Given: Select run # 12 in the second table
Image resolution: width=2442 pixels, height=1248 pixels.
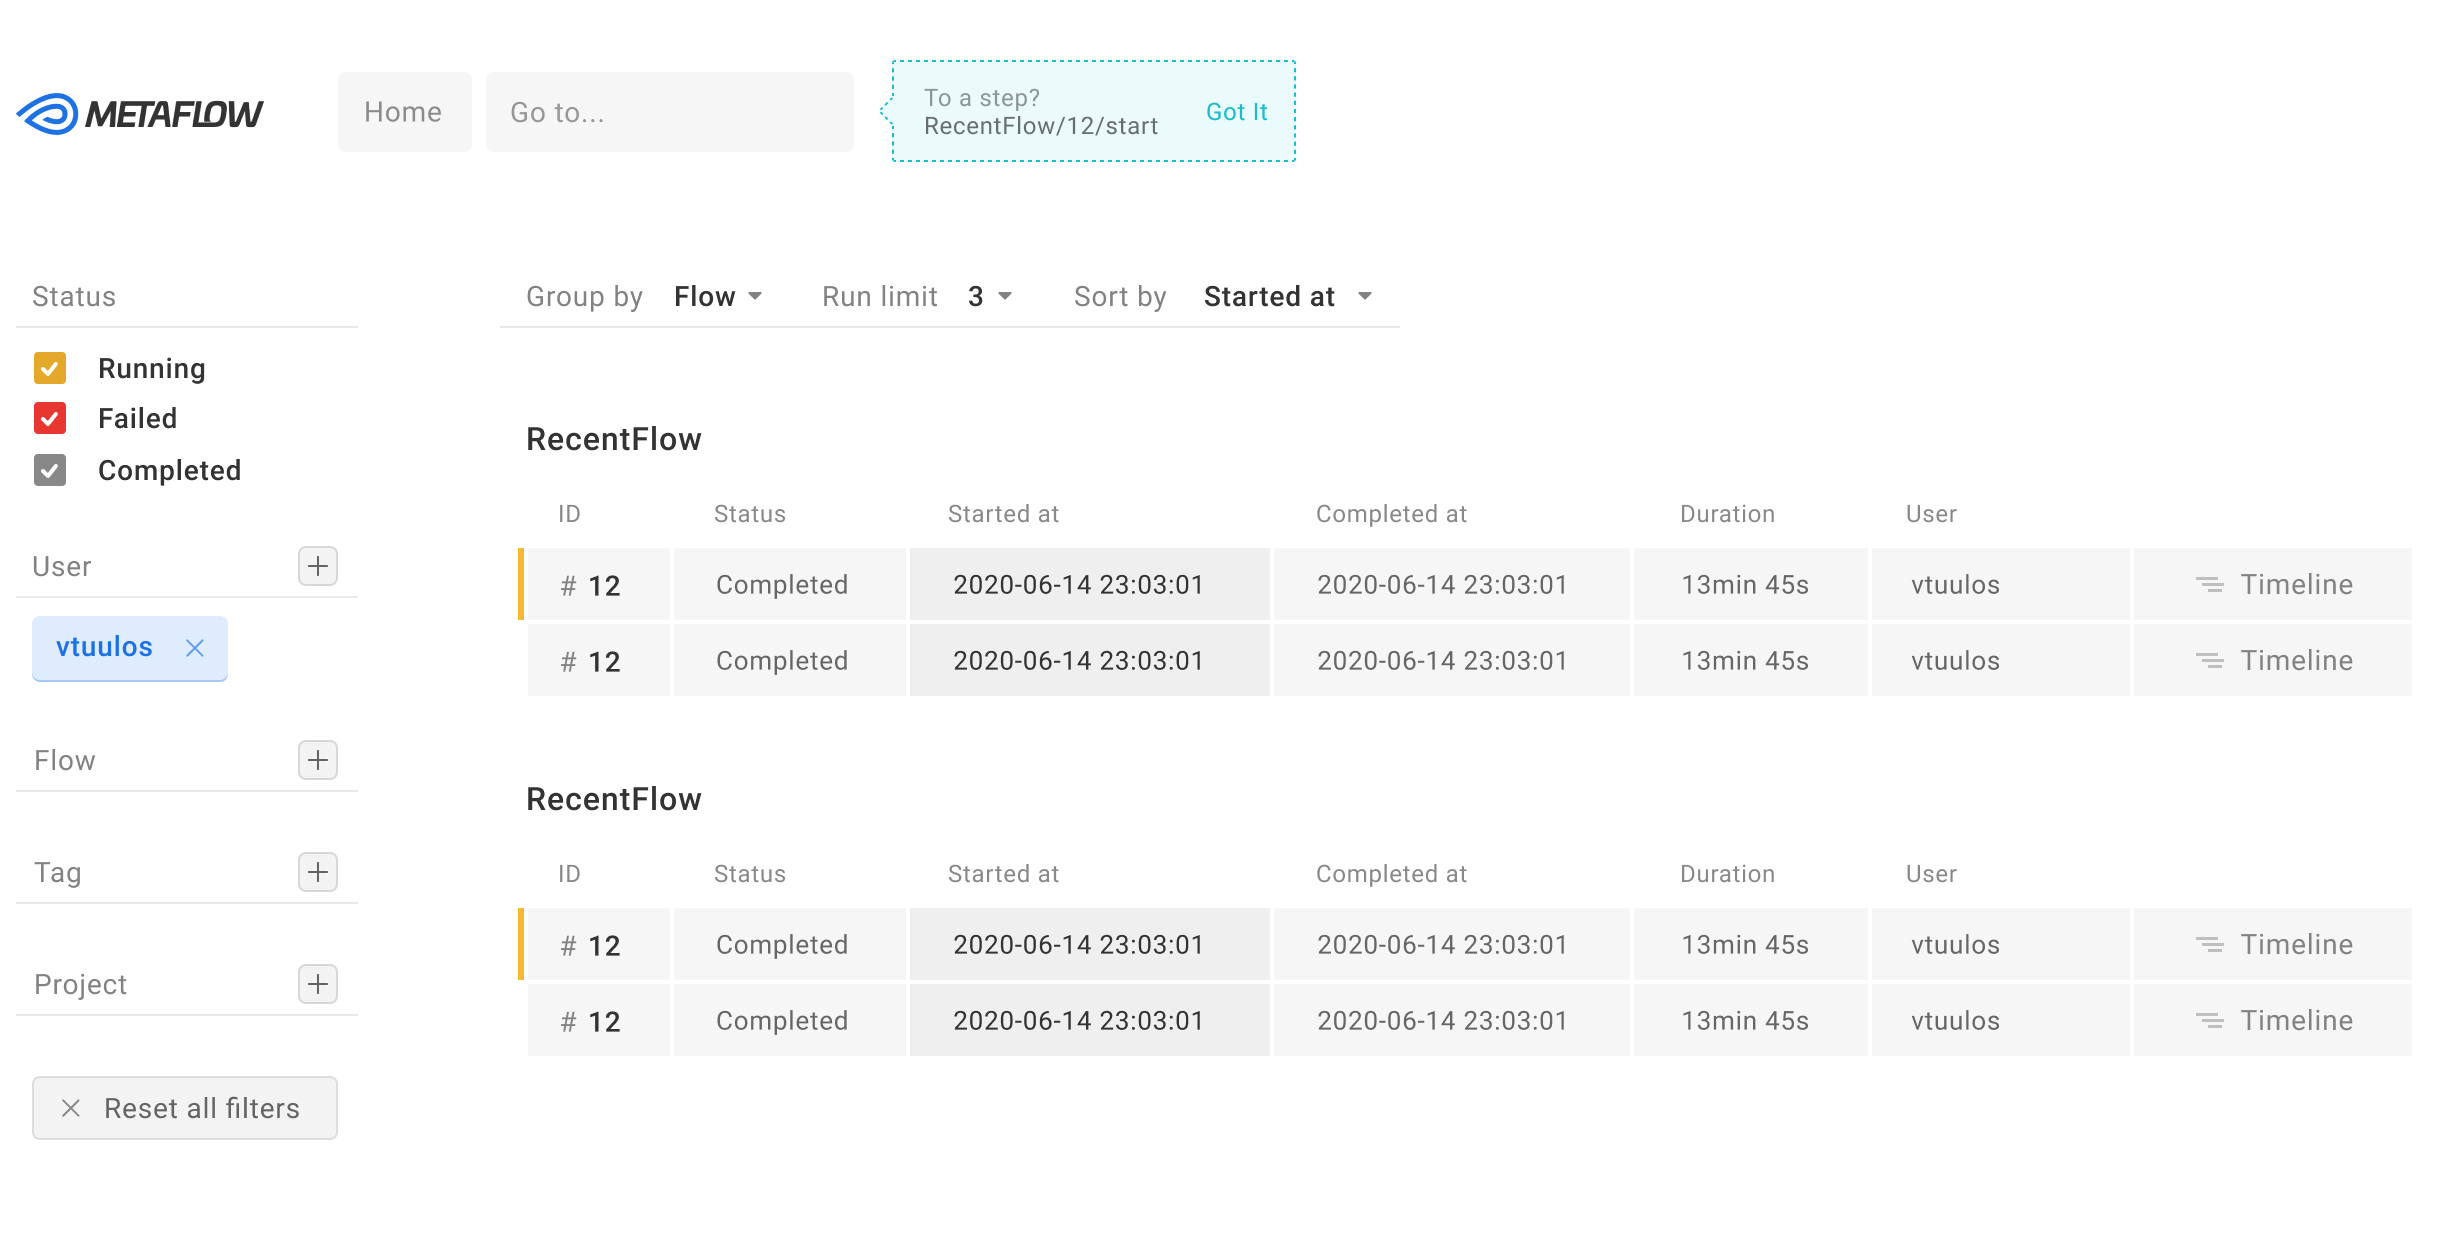Looking at the screenshot, I should pyautogui.click(x=592, y=944).
